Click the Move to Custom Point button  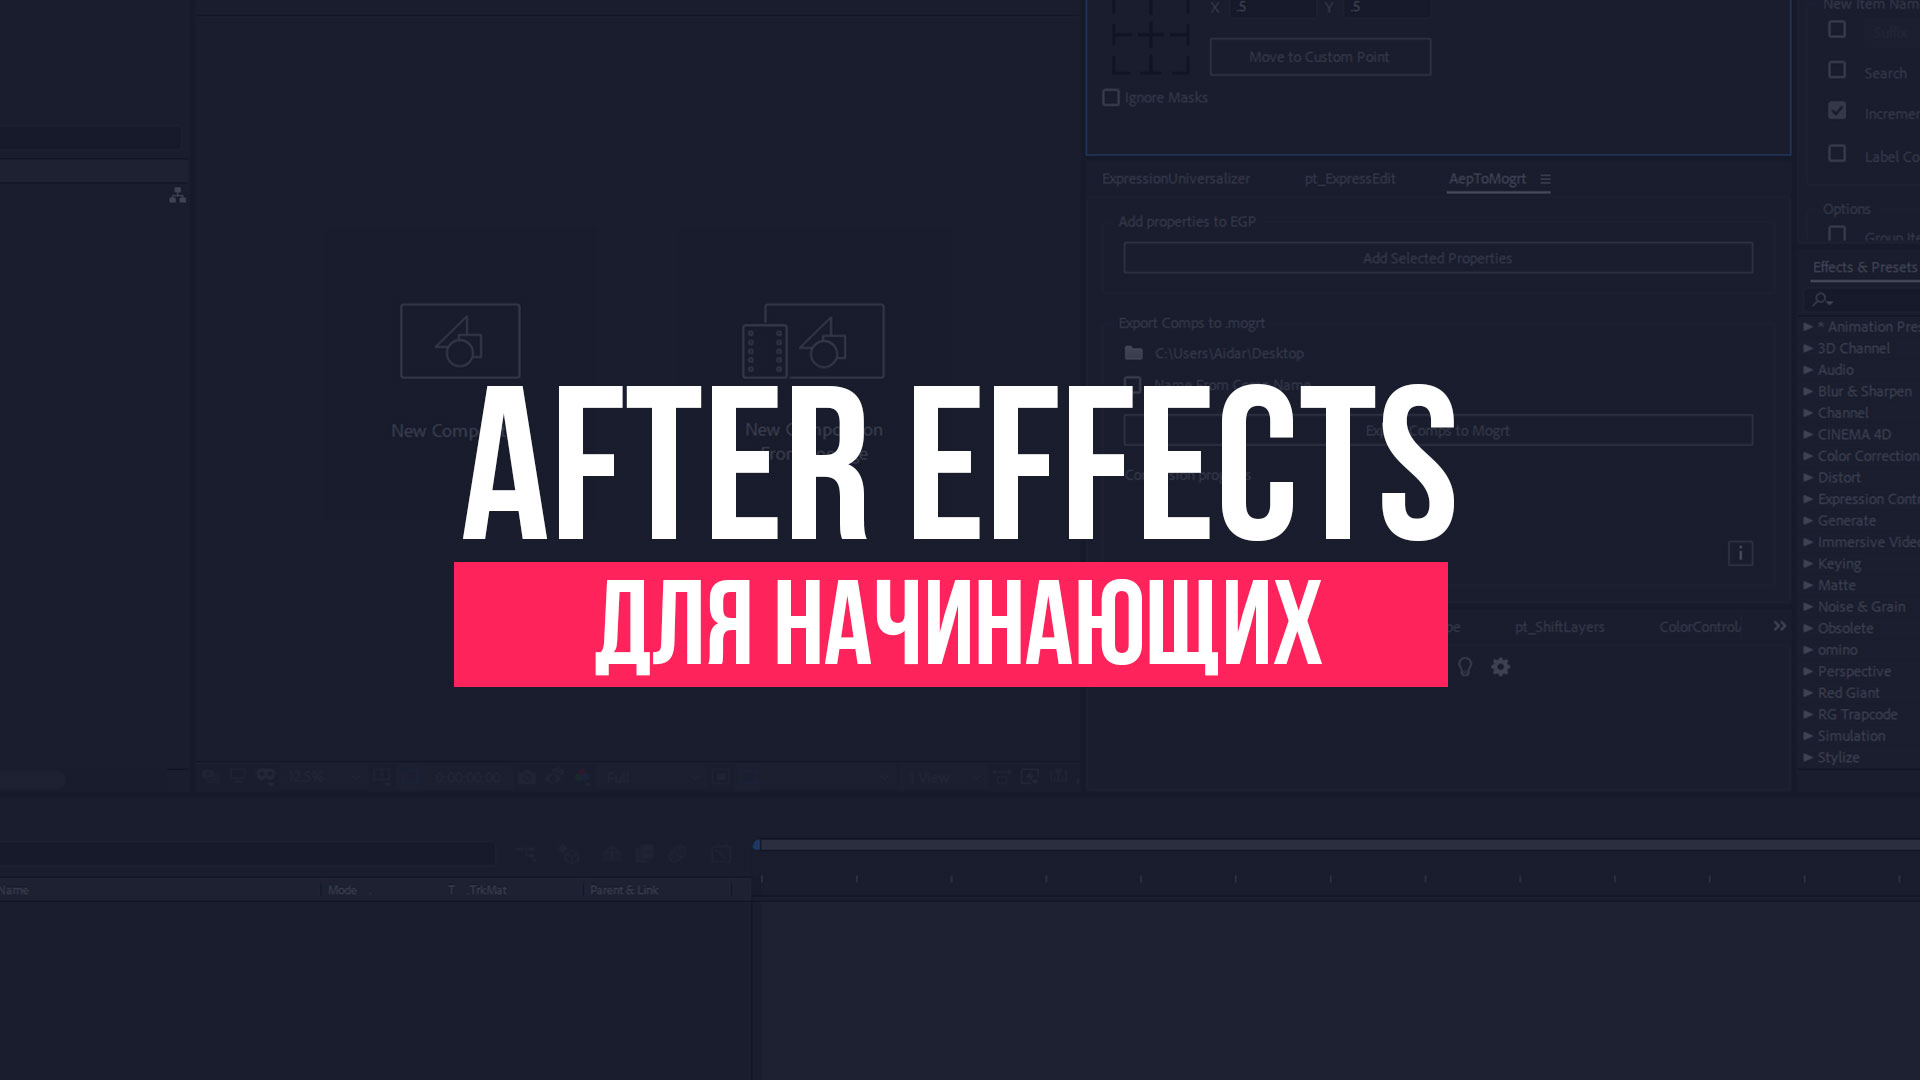(1317, 55)
